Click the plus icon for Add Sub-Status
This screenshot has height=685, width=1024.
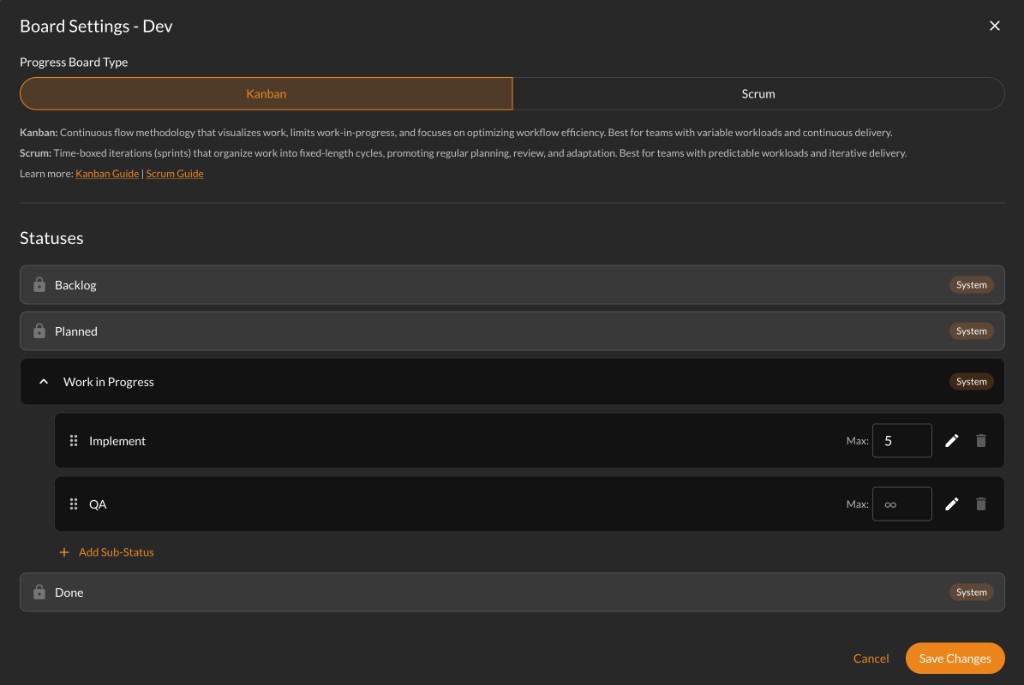click(x=64, y=552)
